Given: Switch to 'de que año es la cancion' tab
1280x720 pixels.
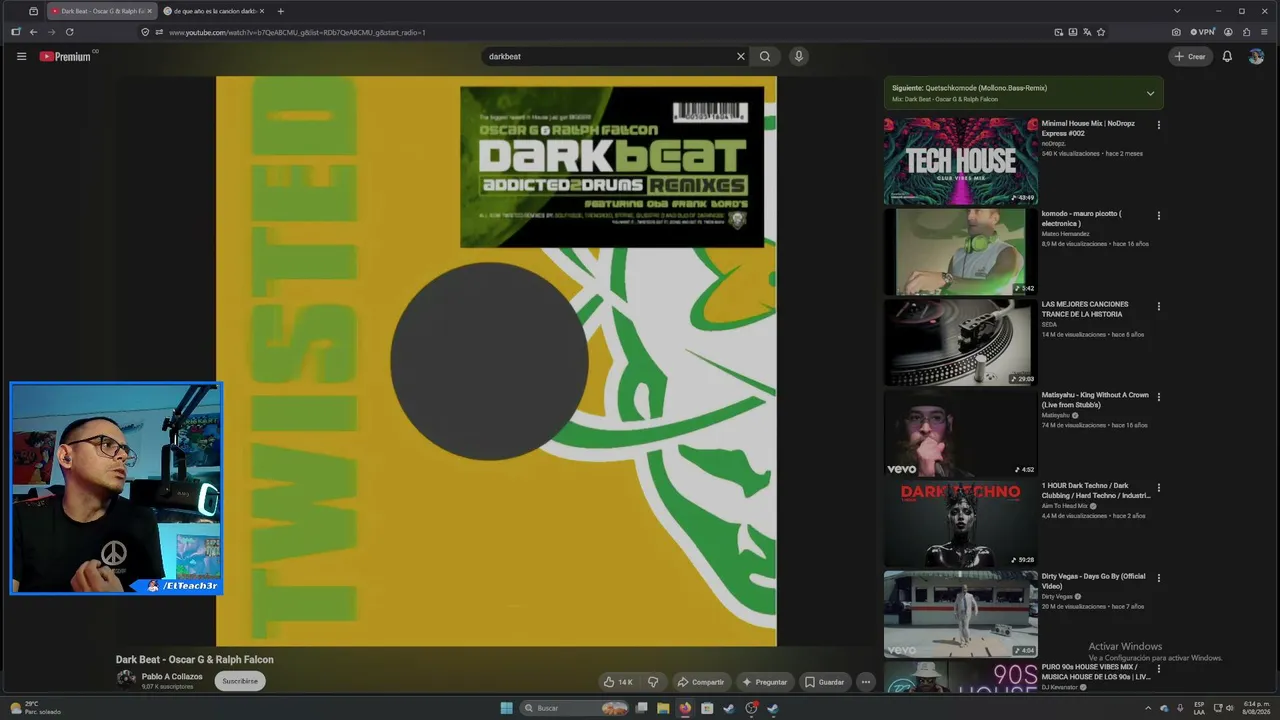Looking at the screenshot, I should click(x=213, y=11).
